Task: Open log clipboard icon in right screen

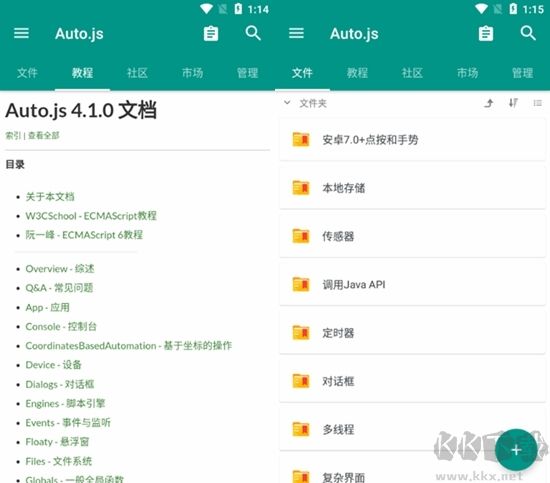Action: tap(486, 34)
